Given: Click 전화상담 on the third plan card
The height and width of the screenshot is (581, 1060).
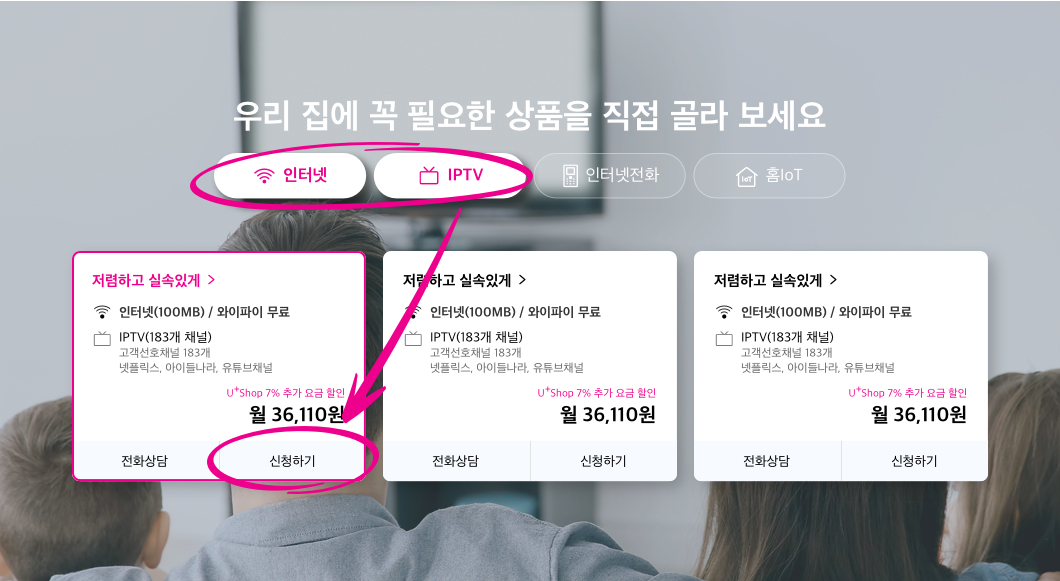Looking at the screenshot, I should 767,461.
